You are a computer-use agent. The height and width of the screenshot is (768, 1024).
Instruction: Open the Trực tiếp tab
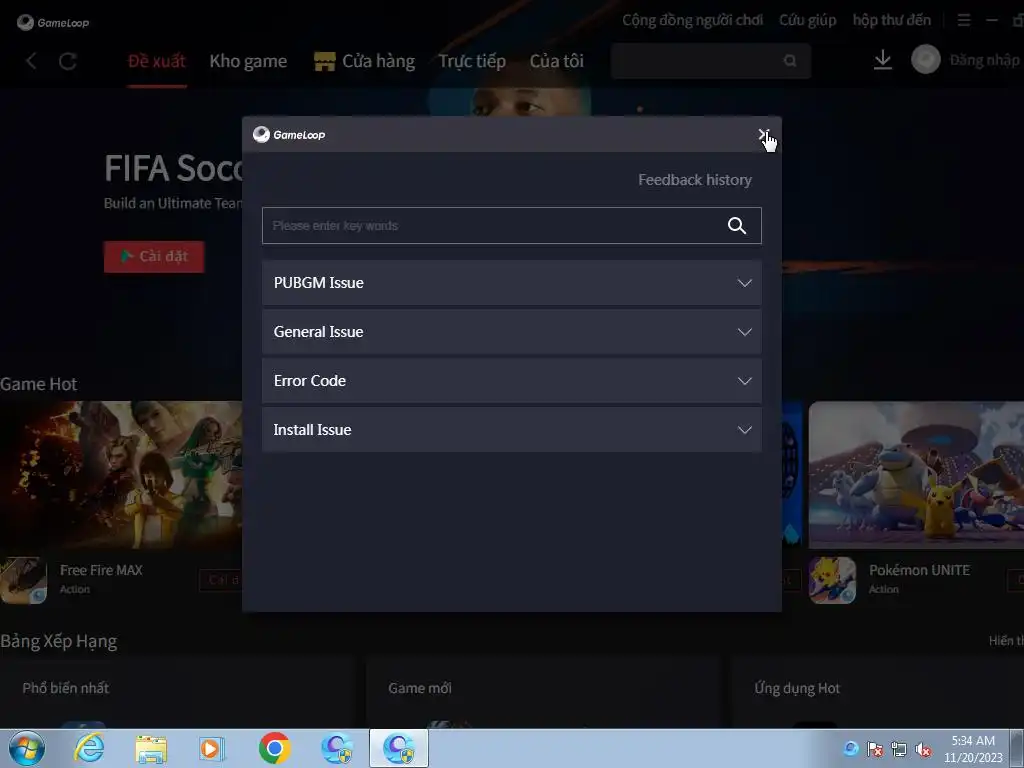click(x=472, y=61)
